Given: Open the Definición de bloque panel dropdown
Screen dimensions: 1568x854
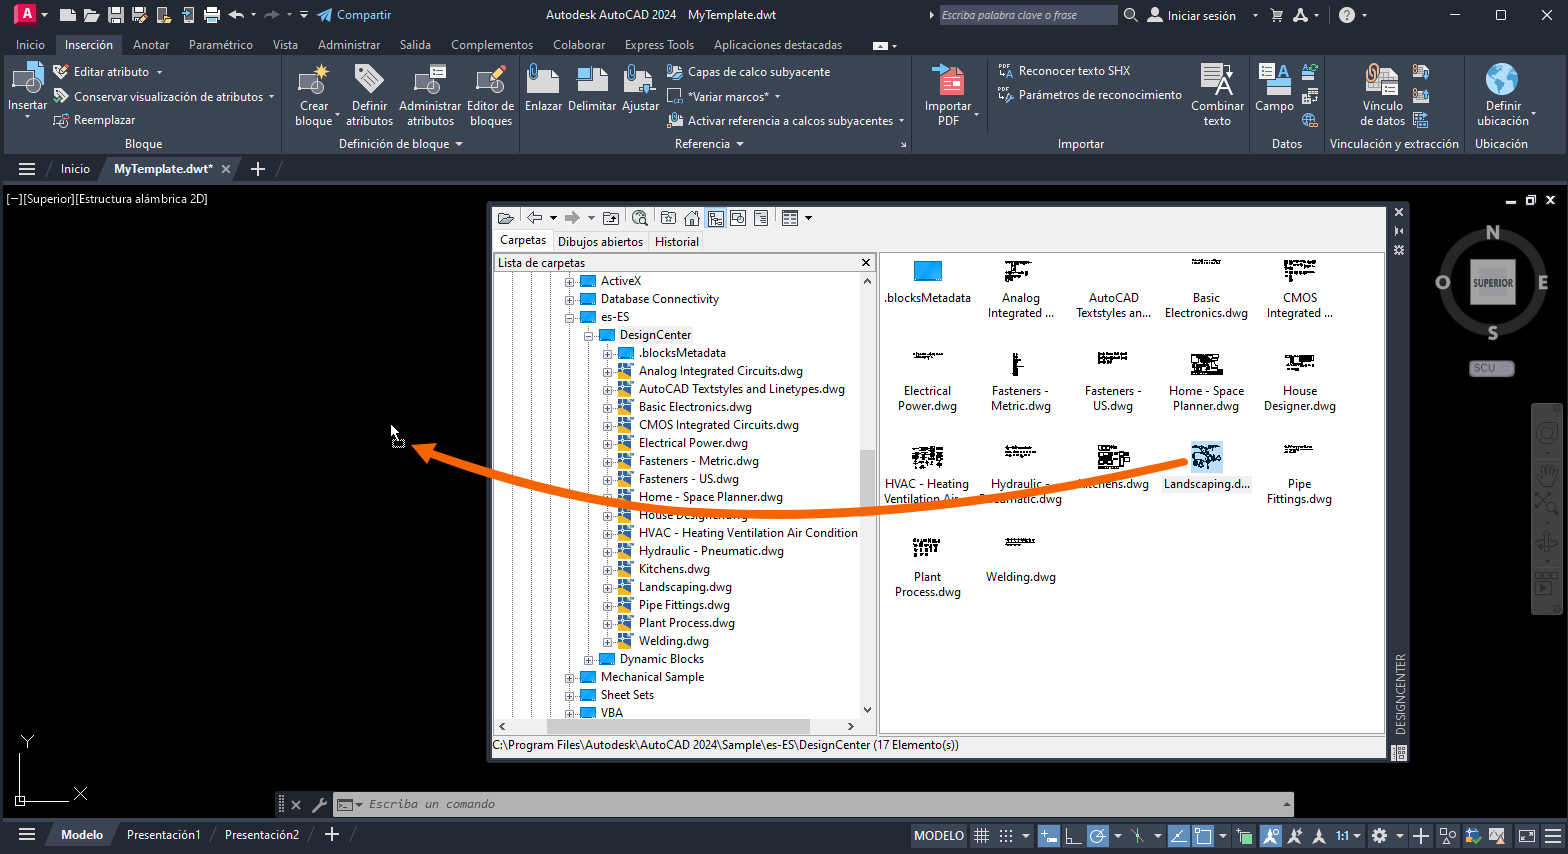Looking at the screenshot, I should [459, 144].
